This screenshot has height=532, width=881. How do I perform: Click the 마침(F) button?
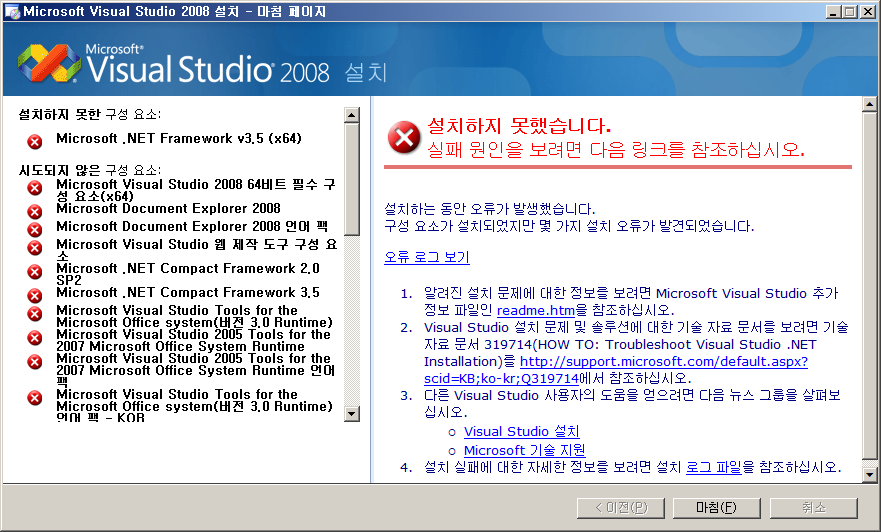[716, 508]
